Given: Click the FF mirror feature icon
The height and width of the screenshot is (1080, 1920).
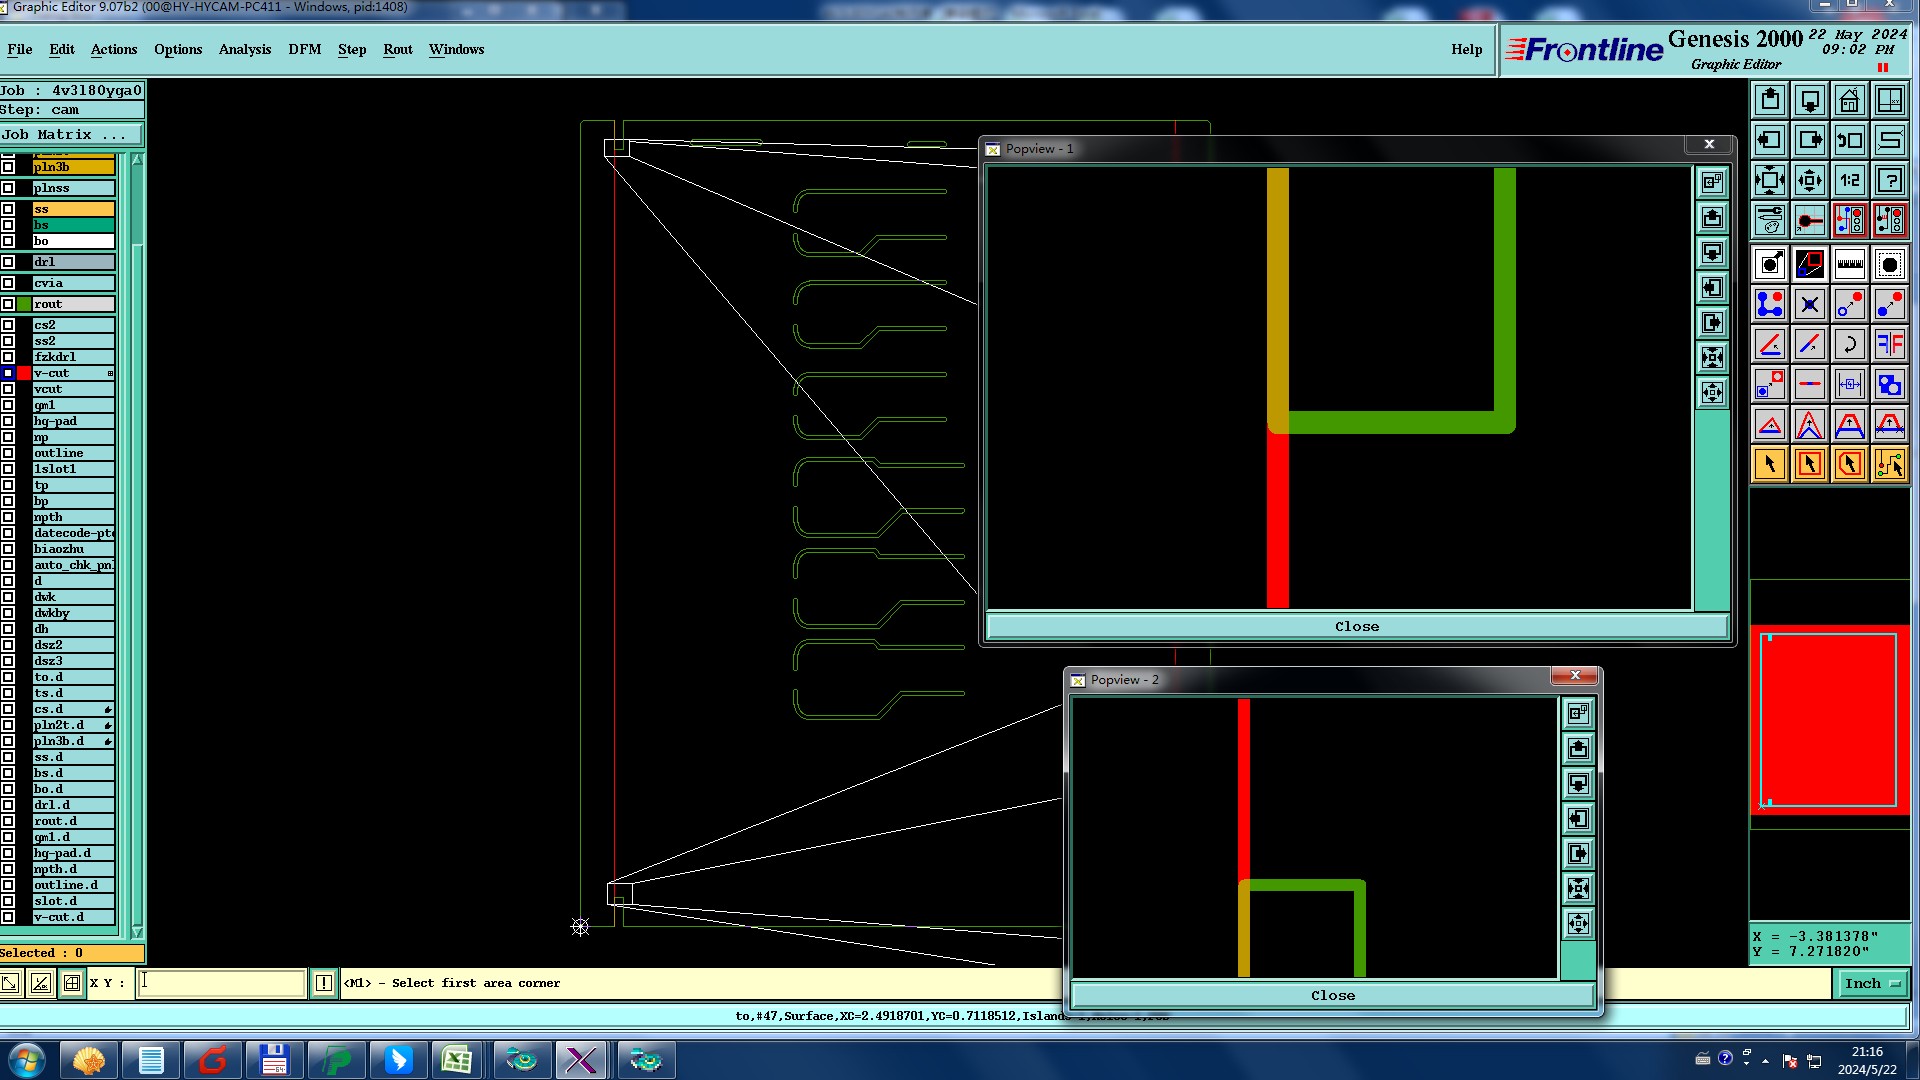Looking at the screenshot, I should click(x=1890, y=344).
